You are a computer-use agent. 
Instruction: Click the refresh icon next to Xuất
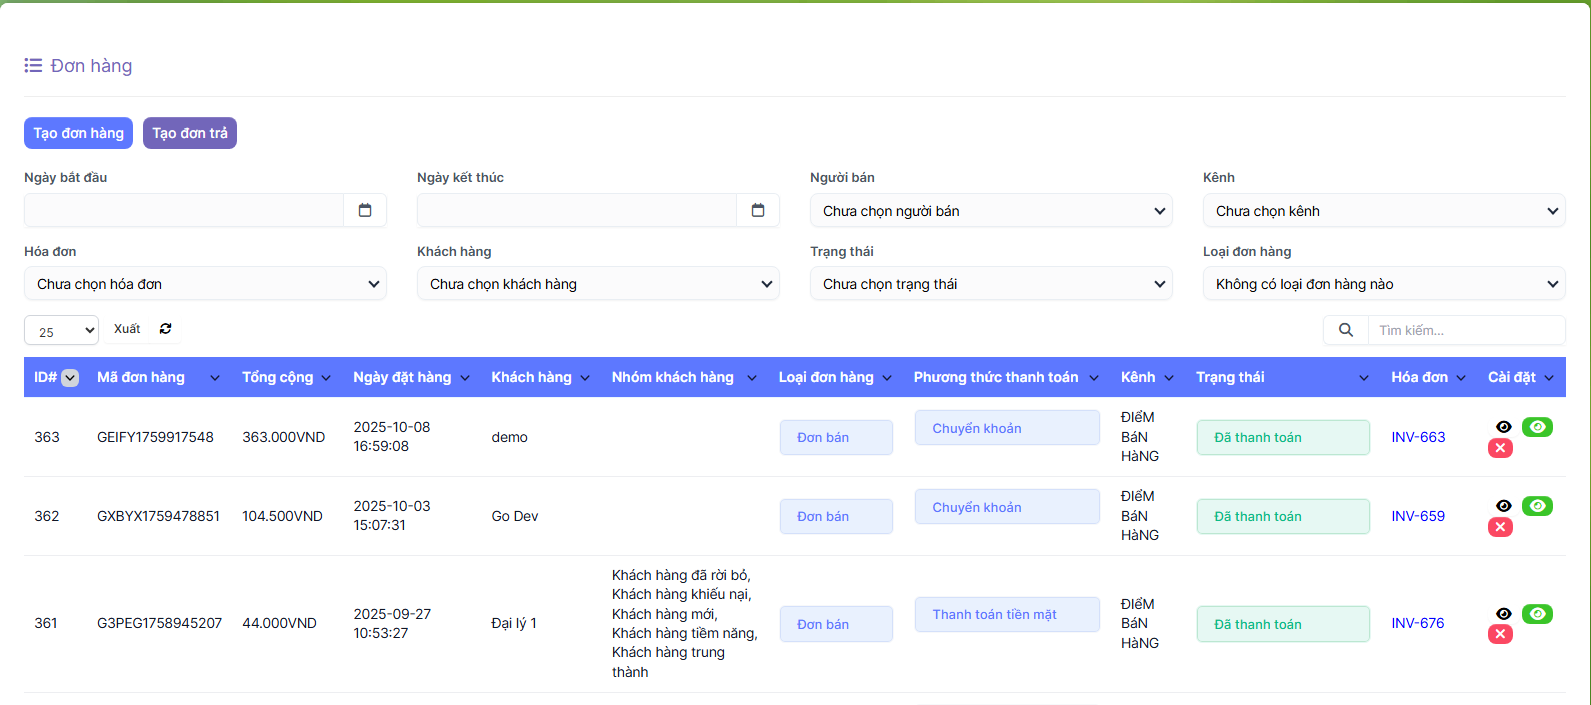pyautogui.click(x=166, y=329)
